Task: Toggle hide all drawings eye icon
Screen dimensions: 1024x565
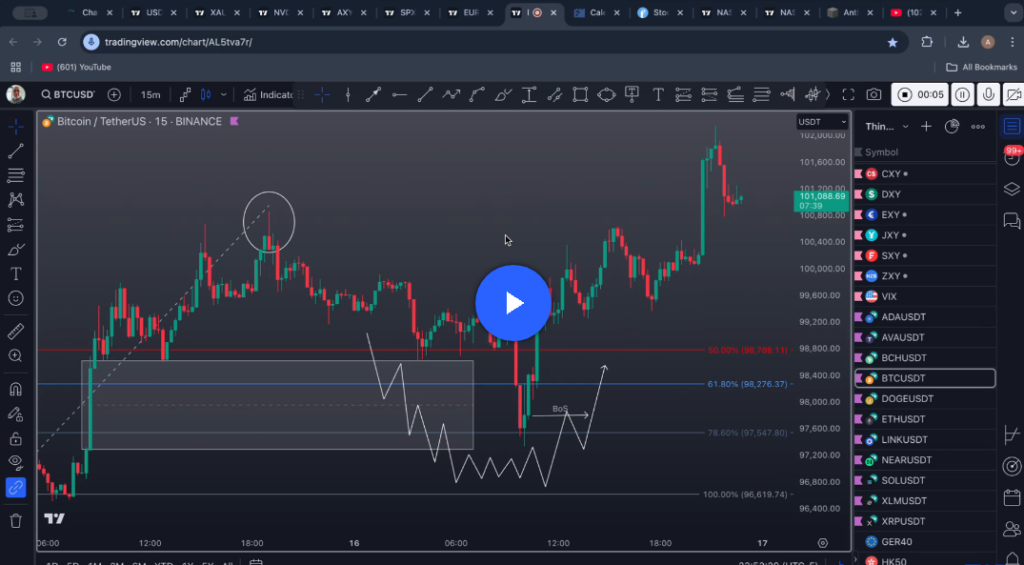Action: pyautogui.click(x=16, y=462)
